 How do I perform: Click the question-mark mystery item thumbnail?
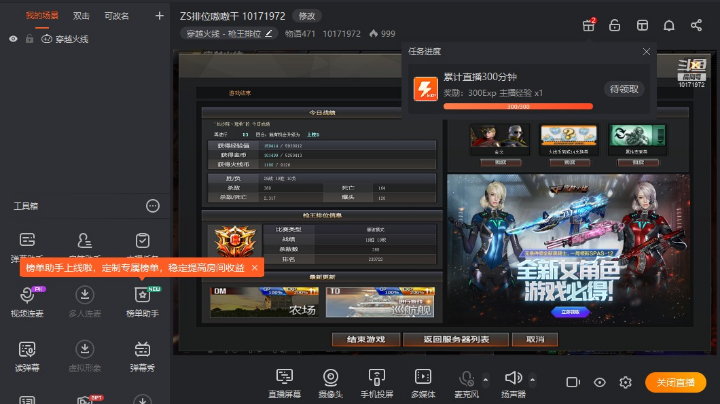[x=568, y=139]
